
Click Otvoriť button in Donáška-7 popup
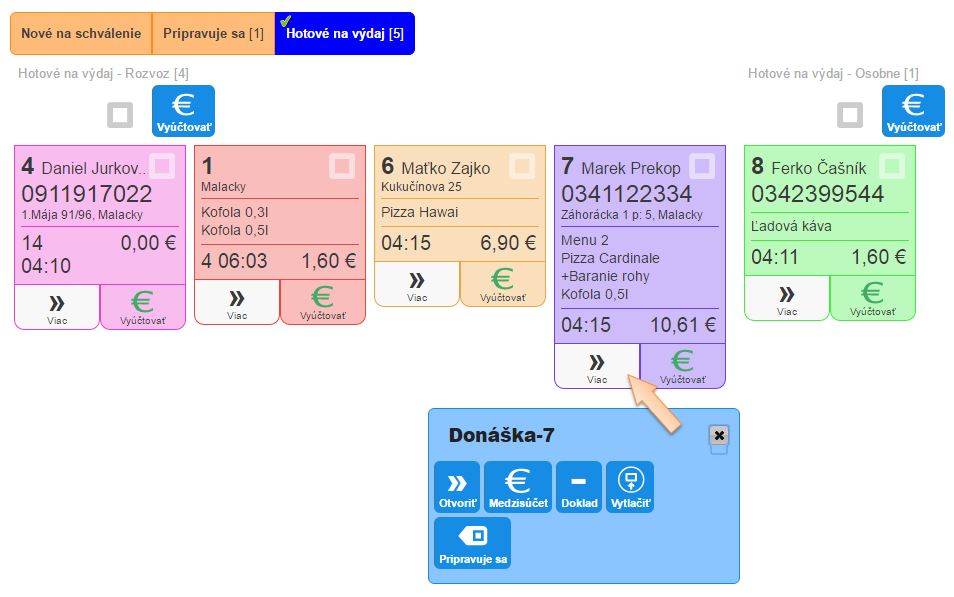[x=458, y=487]
